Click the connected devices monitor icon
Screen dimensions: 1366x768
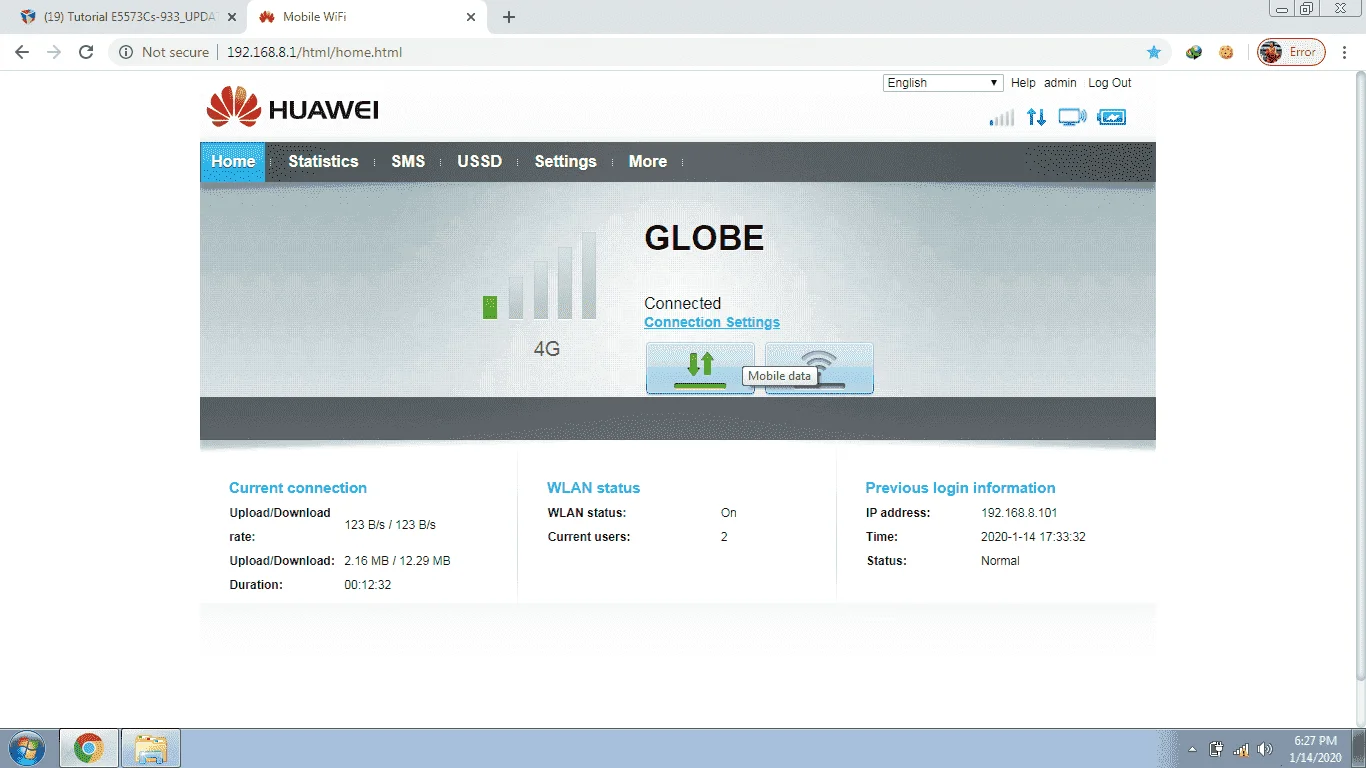click(1072, 117)
